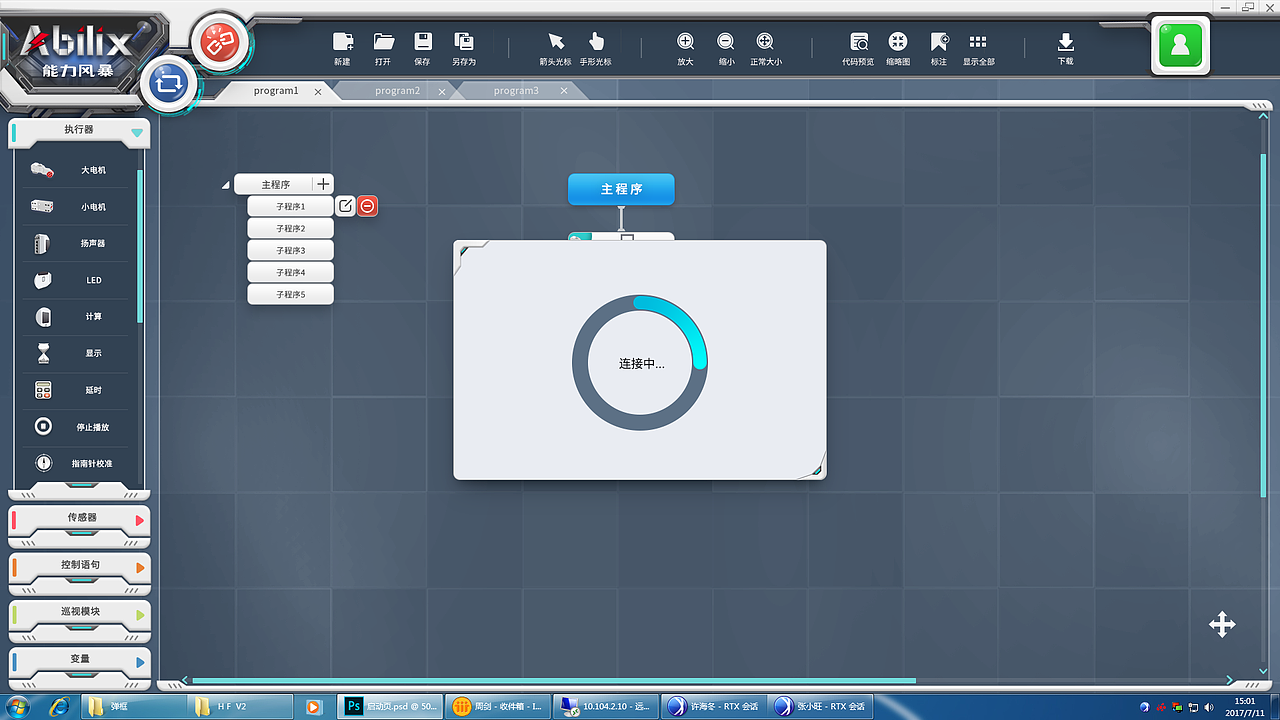Click the blue refresh loop button
The image size is (1280, 720).
(170, 84)
